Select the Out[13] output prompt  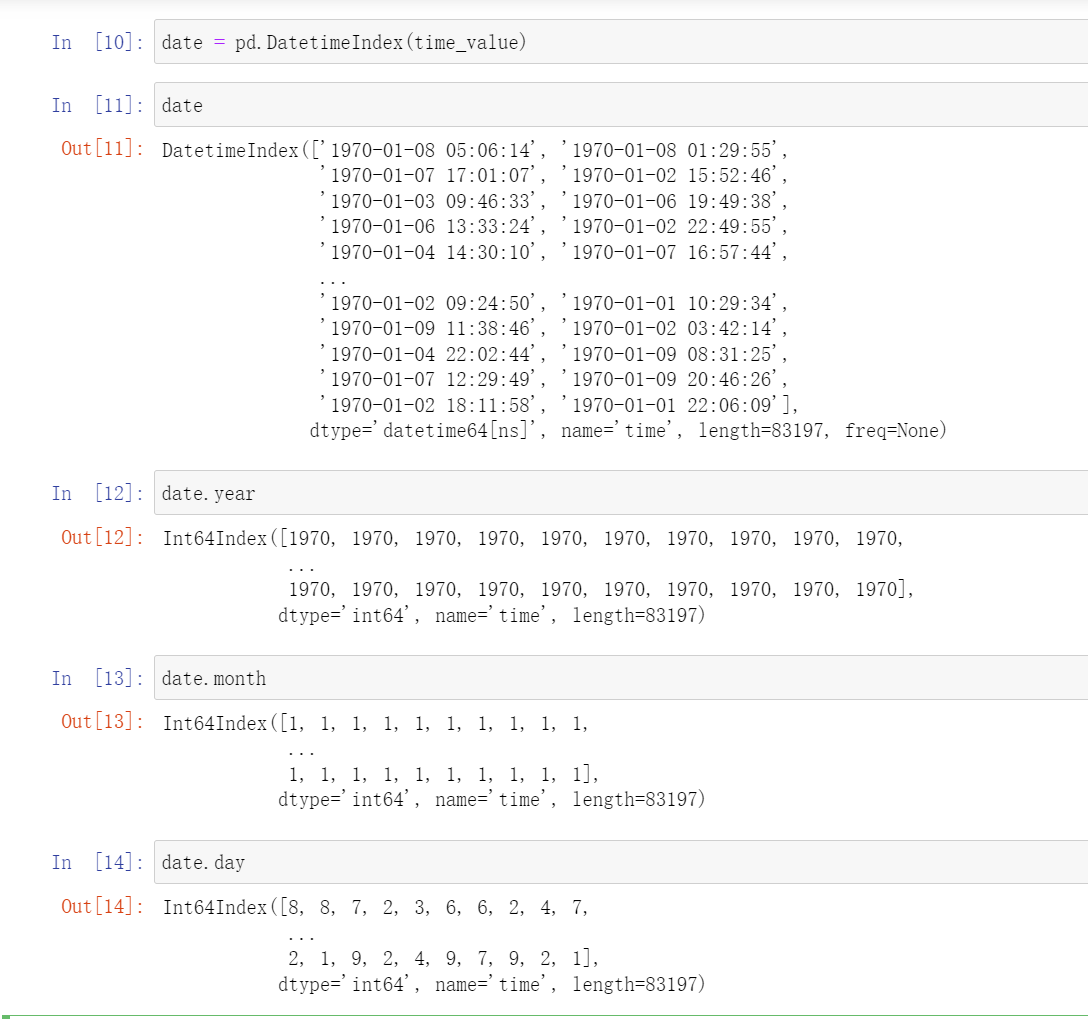tap(102, 721)
